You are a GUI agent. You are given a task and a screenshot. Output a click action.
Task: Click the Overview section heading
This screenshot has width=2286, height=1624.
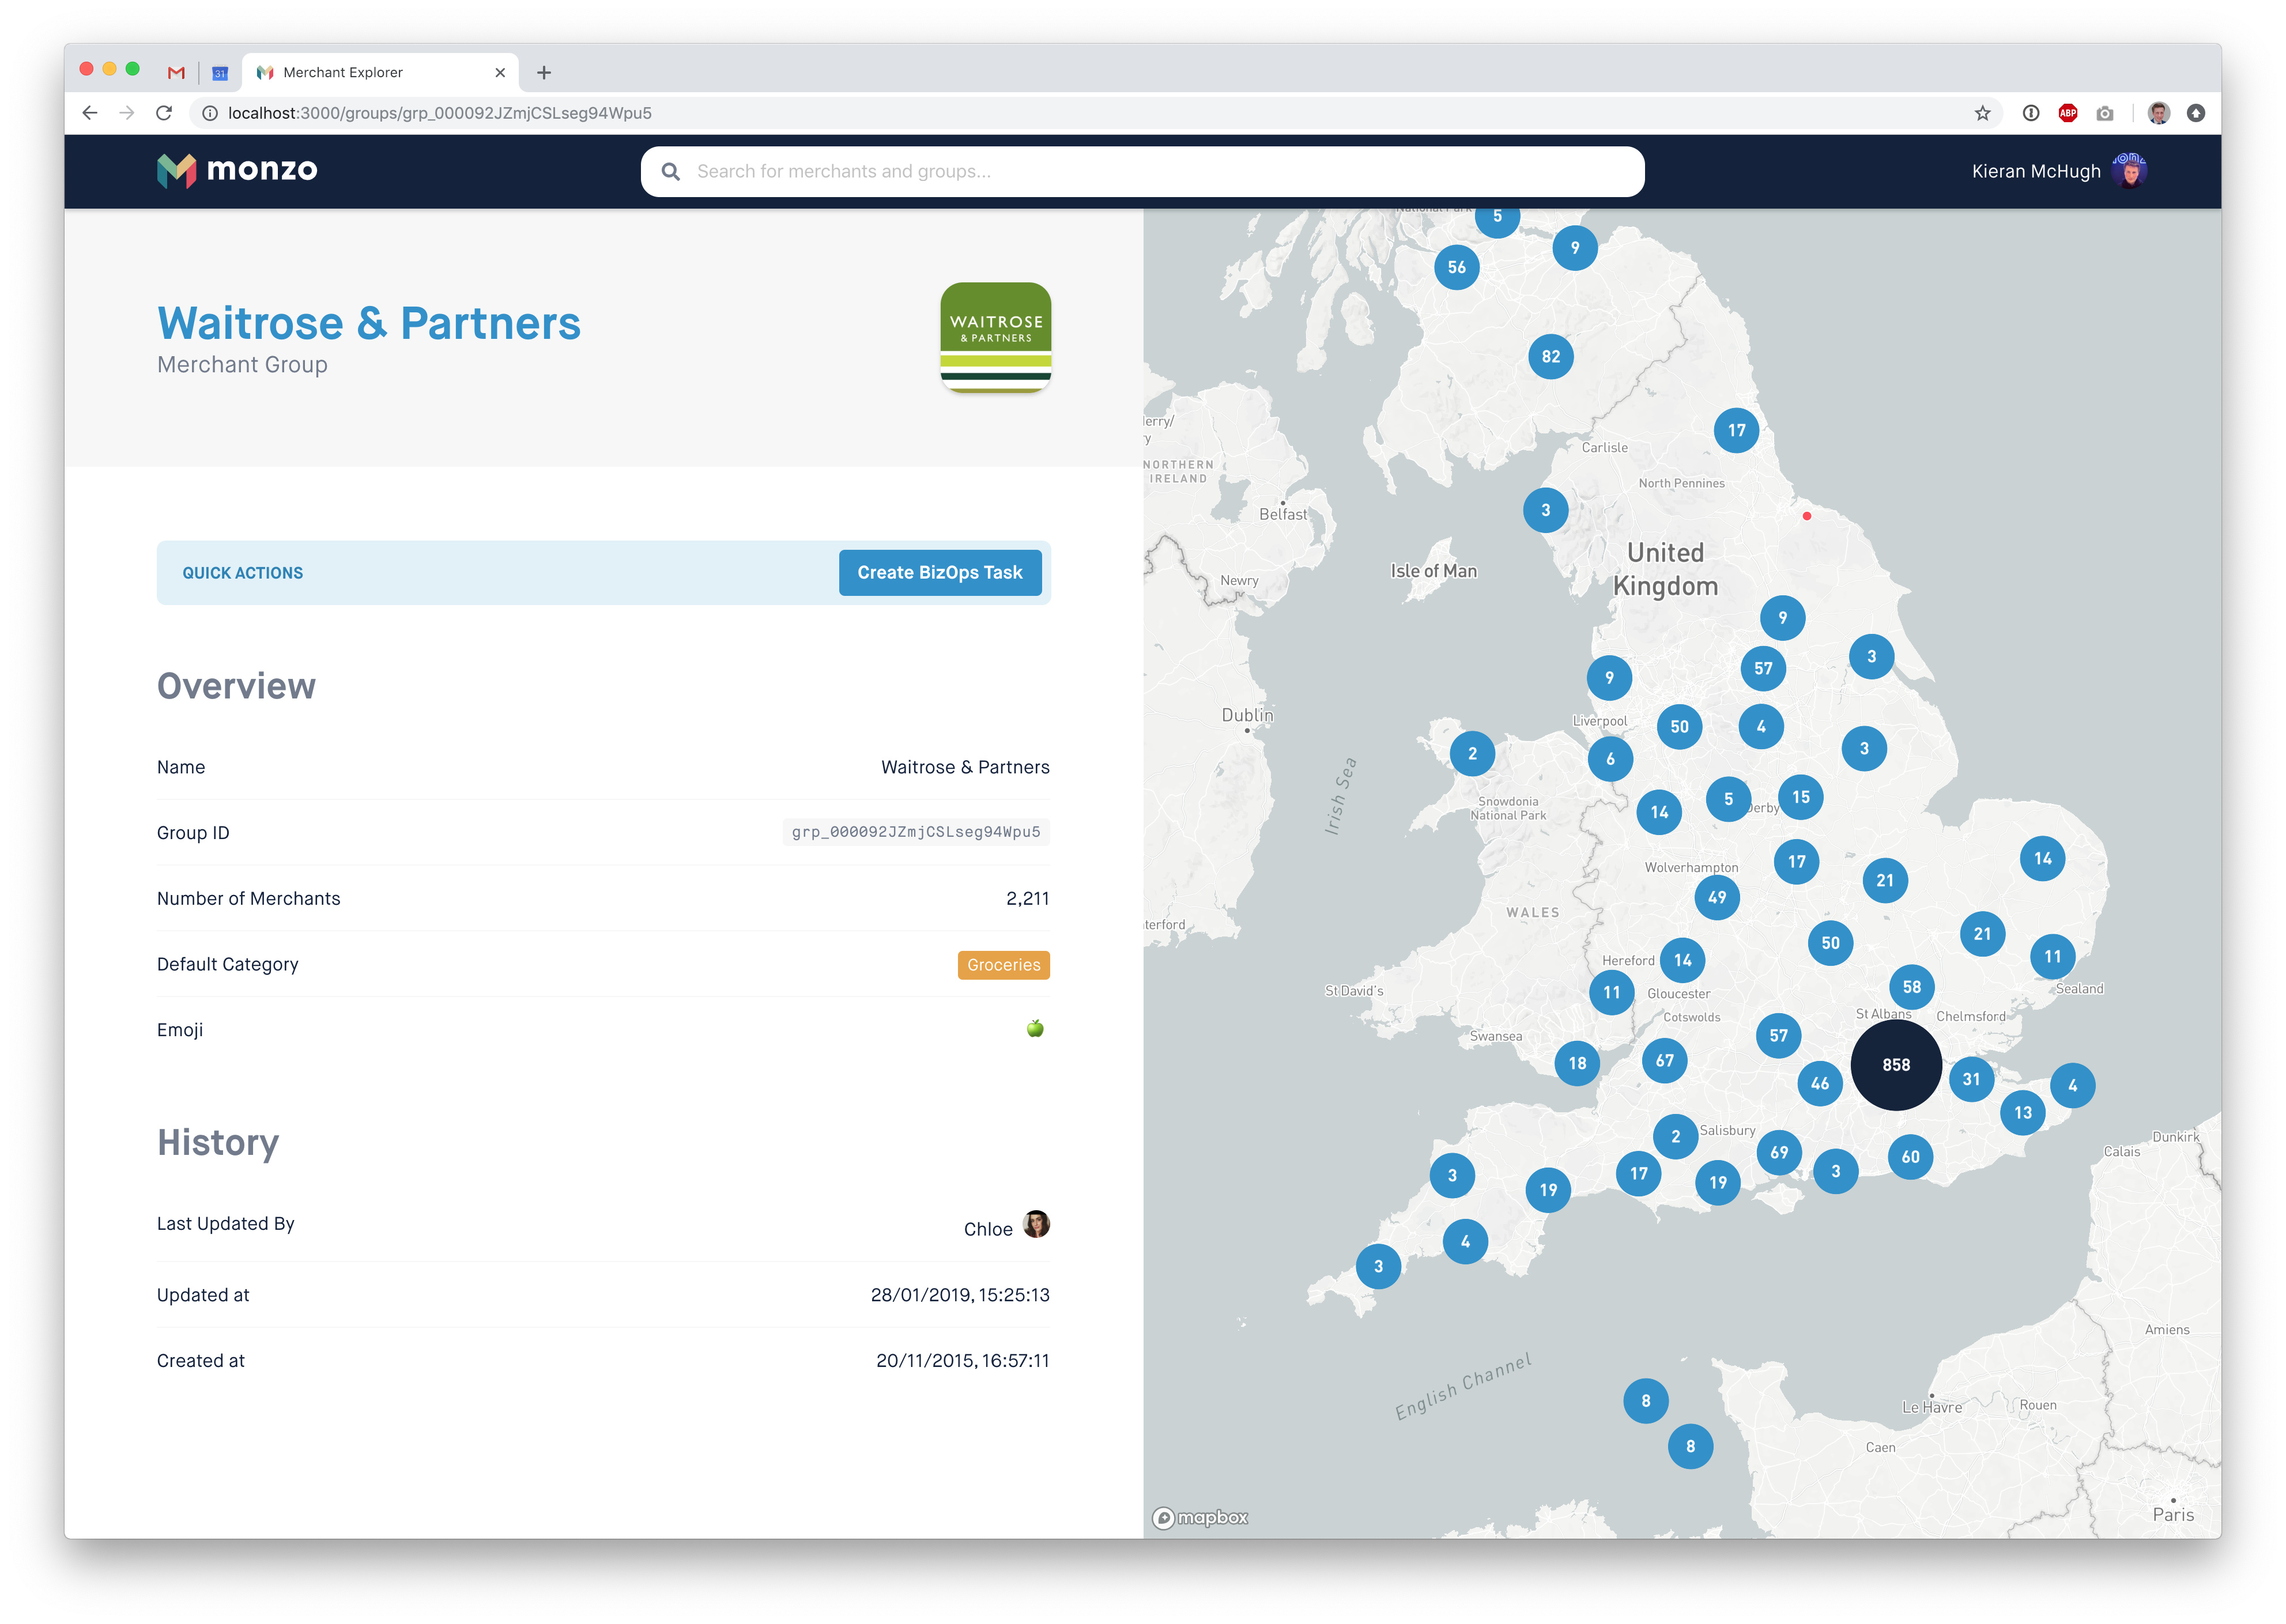click(x=236, y=686)
